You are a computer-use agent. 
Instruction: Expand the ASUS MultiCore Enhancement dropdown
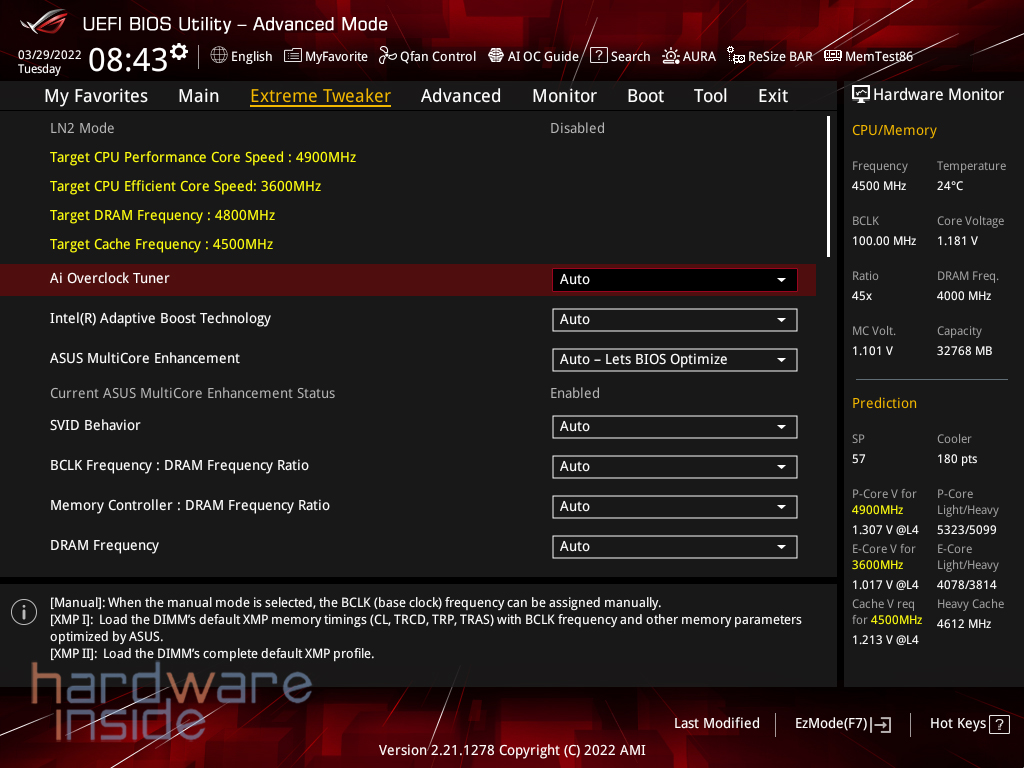(x=674, y=360)
